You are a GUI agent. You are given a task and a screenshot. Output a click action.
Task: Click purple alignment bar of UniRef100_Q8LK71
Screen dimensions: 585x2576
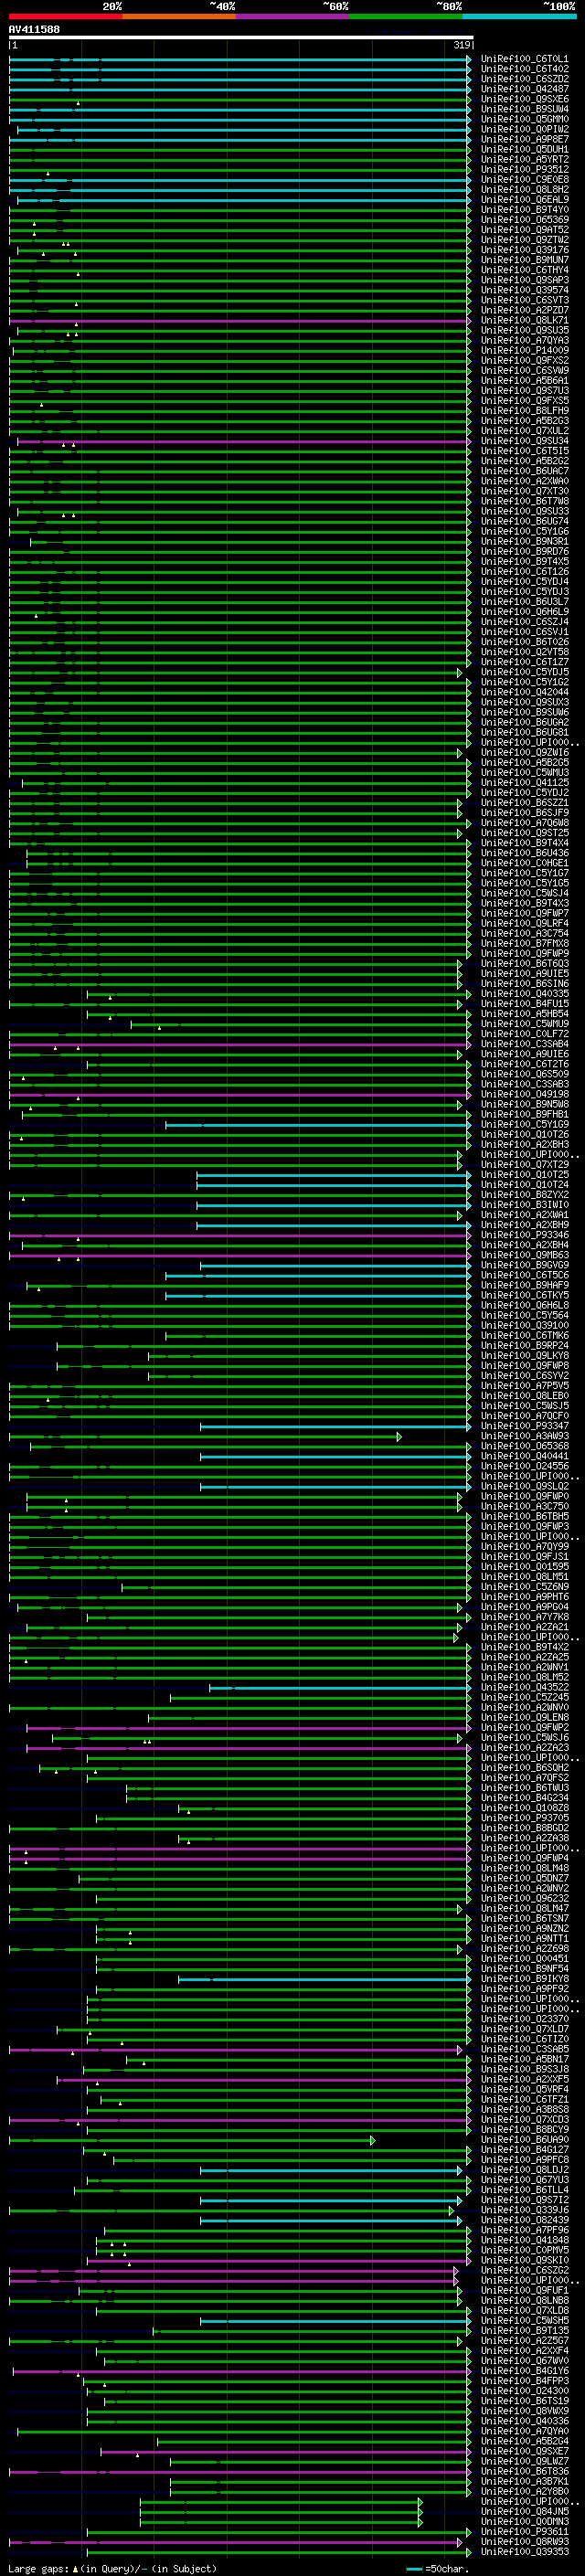coord(240,321)
